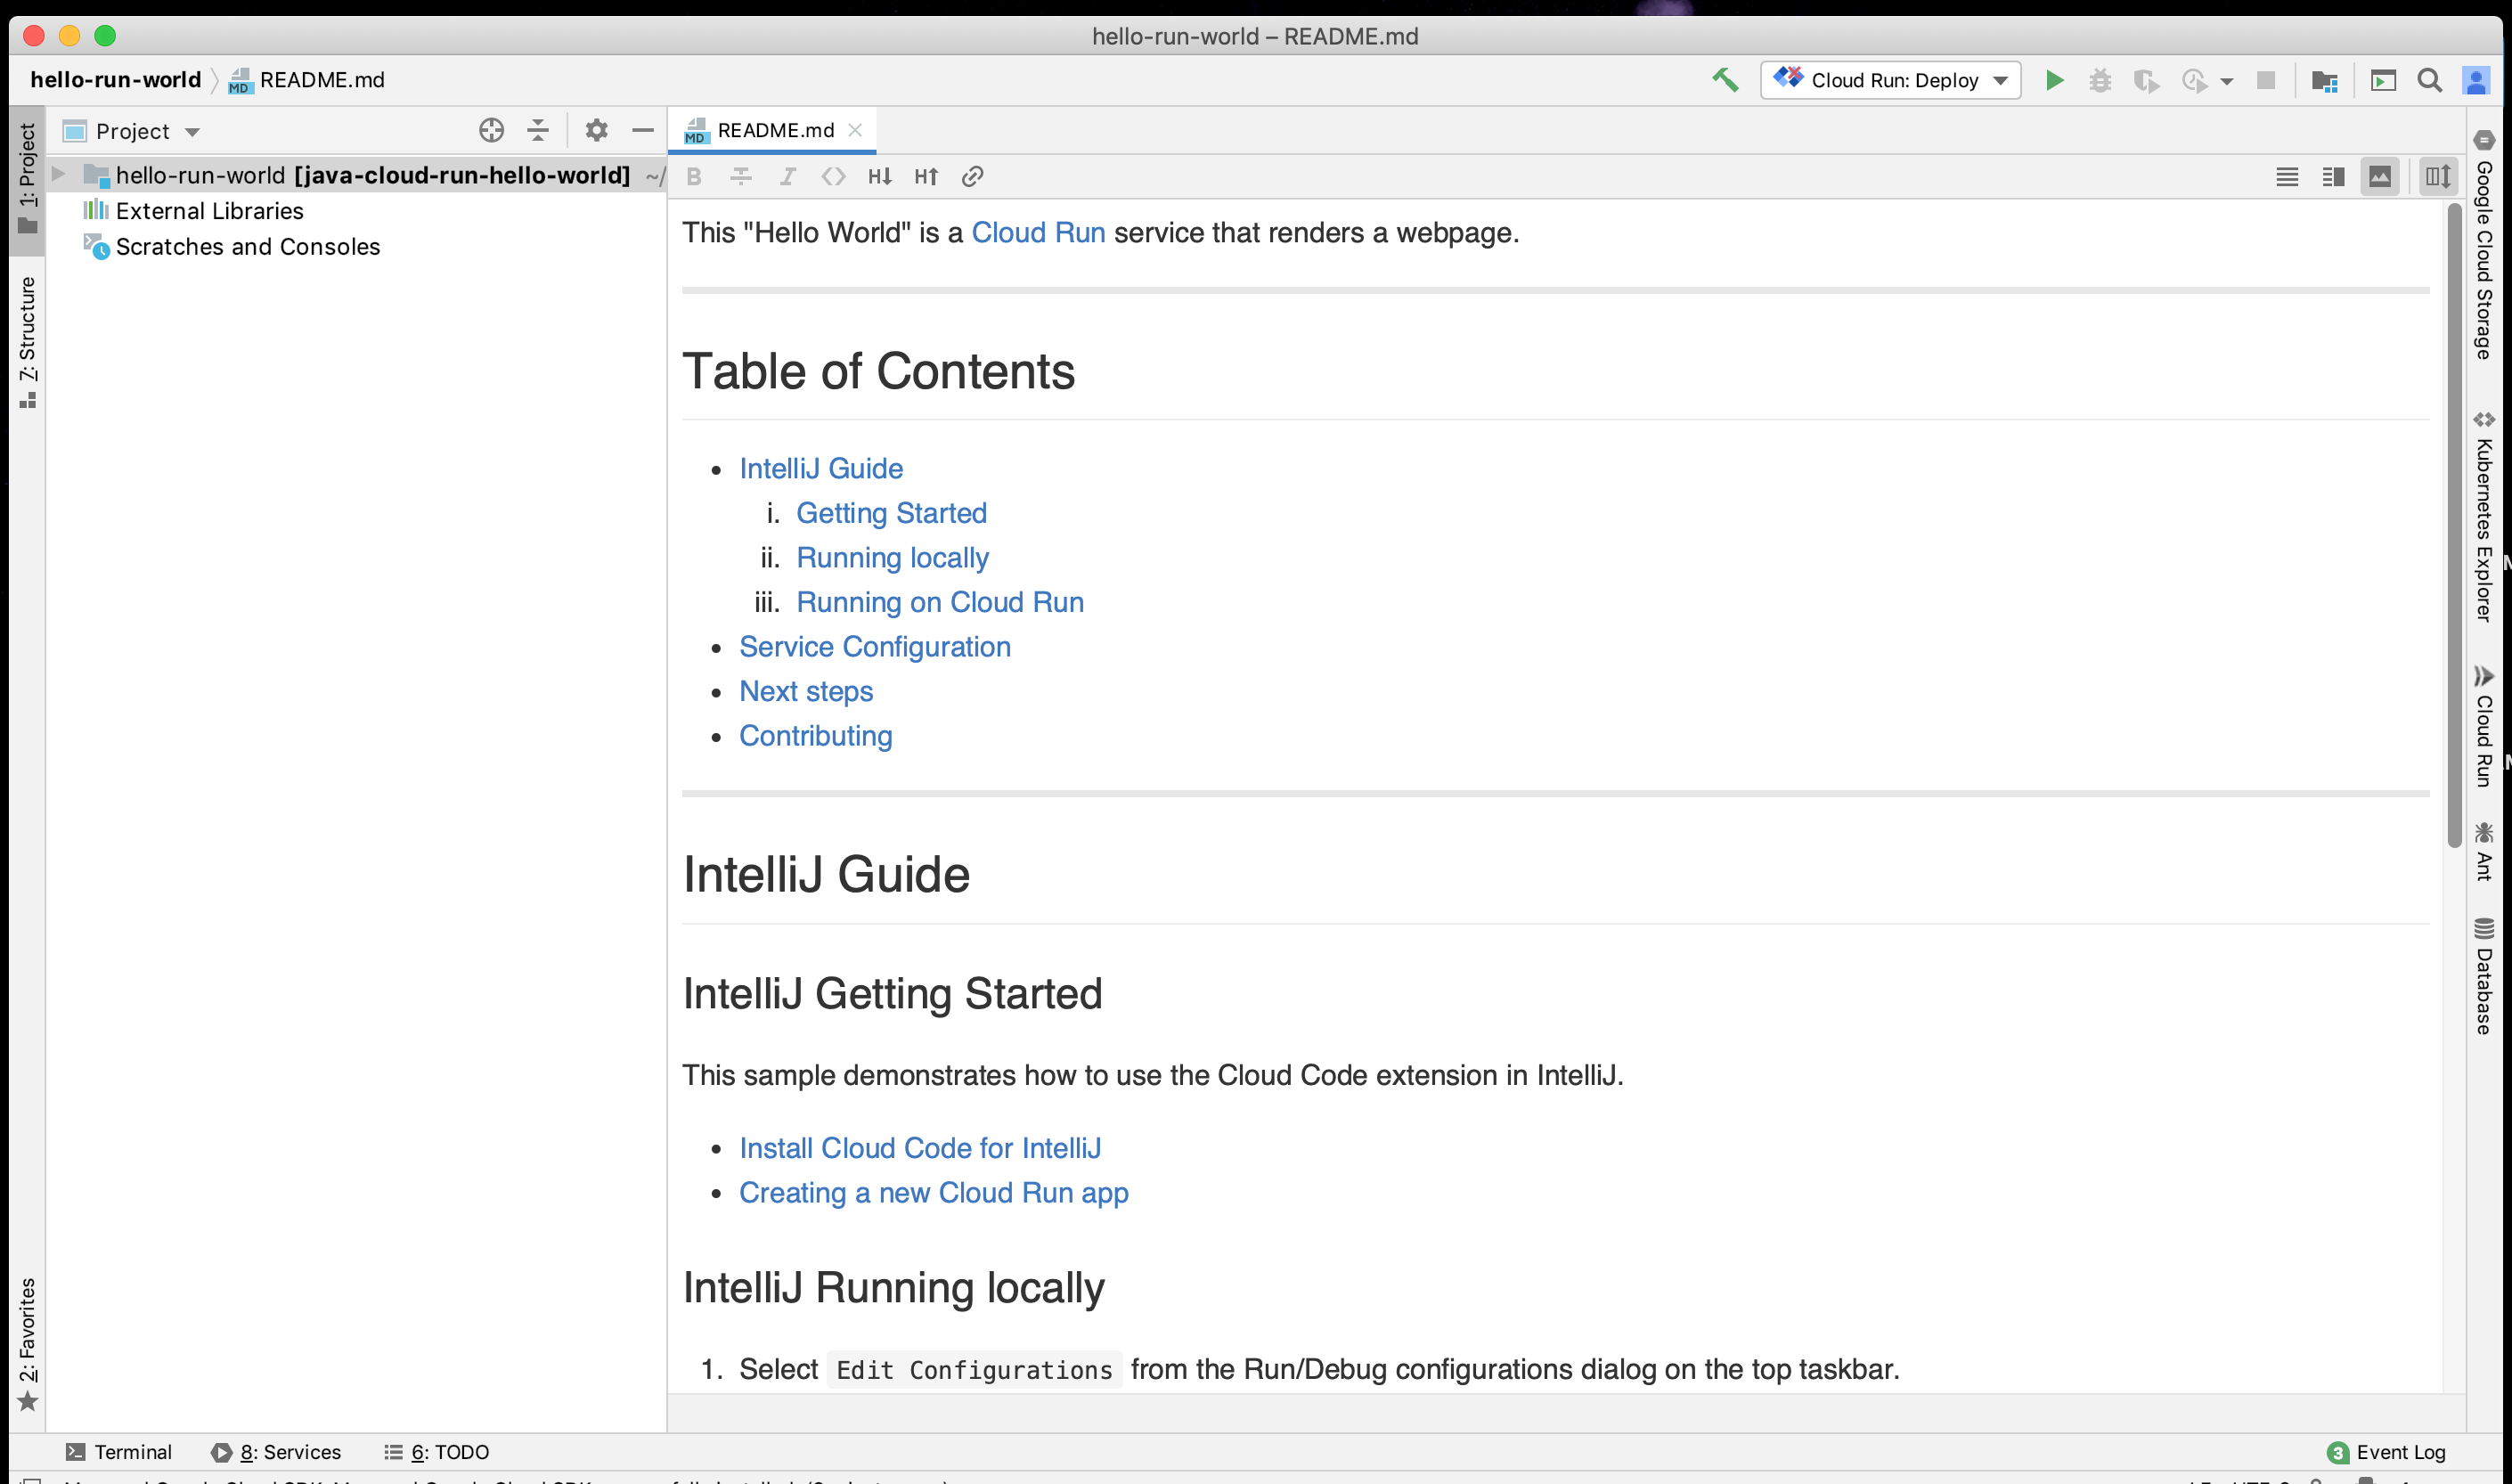
Task: Switch Markdown view to editor-only mode
Action: point(2287,176)
